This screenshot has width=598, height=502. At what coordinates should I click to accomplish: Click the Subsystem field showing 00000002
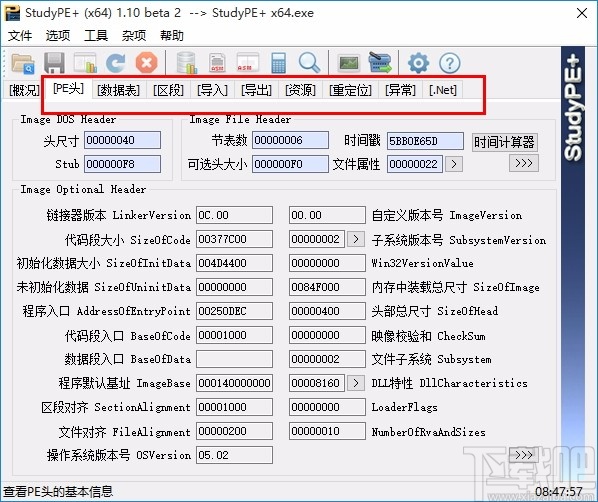[327, 359]
